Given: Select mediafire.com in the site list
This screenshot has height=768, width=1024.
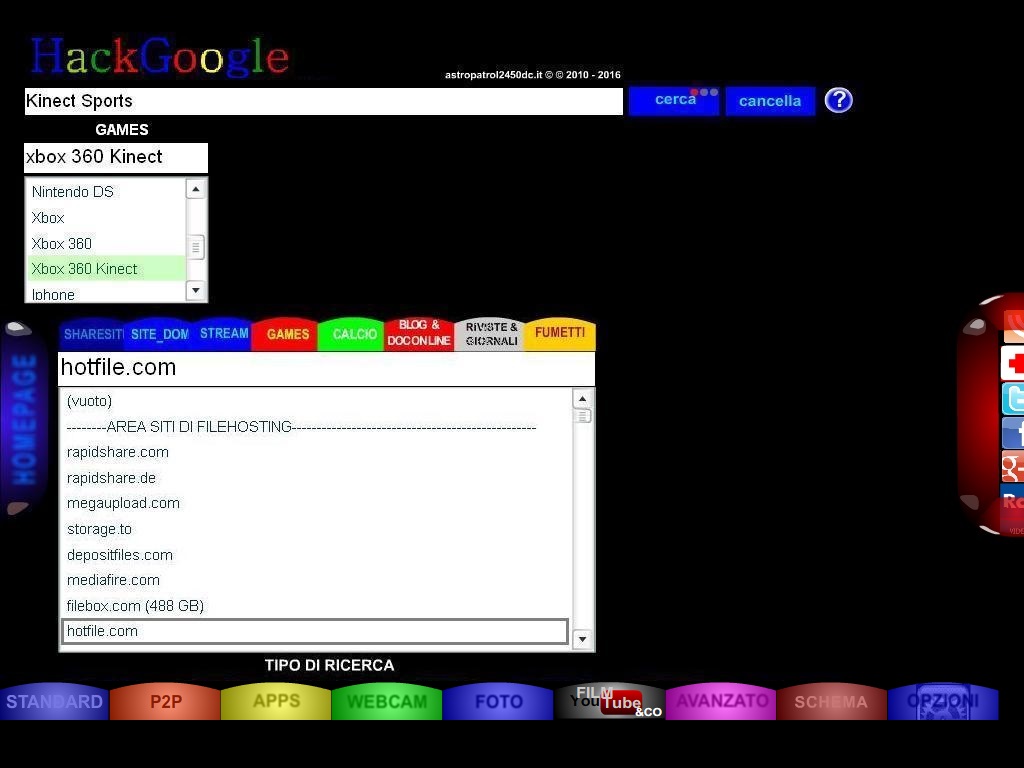Looking at the screenshot, I should pos(316,581).
